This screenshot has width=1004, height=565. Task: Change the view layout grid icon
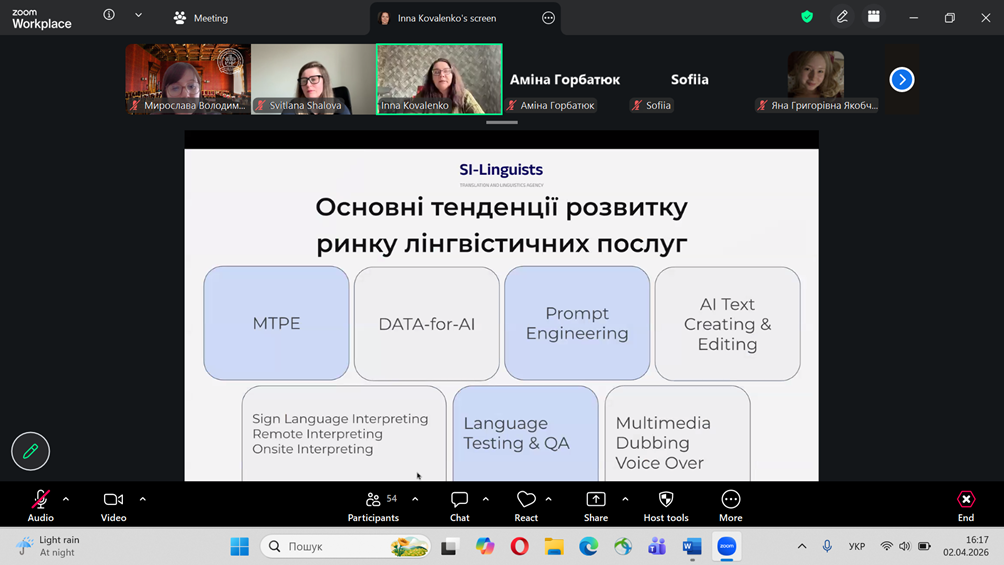pyautogui.click(x=873, y=17)
